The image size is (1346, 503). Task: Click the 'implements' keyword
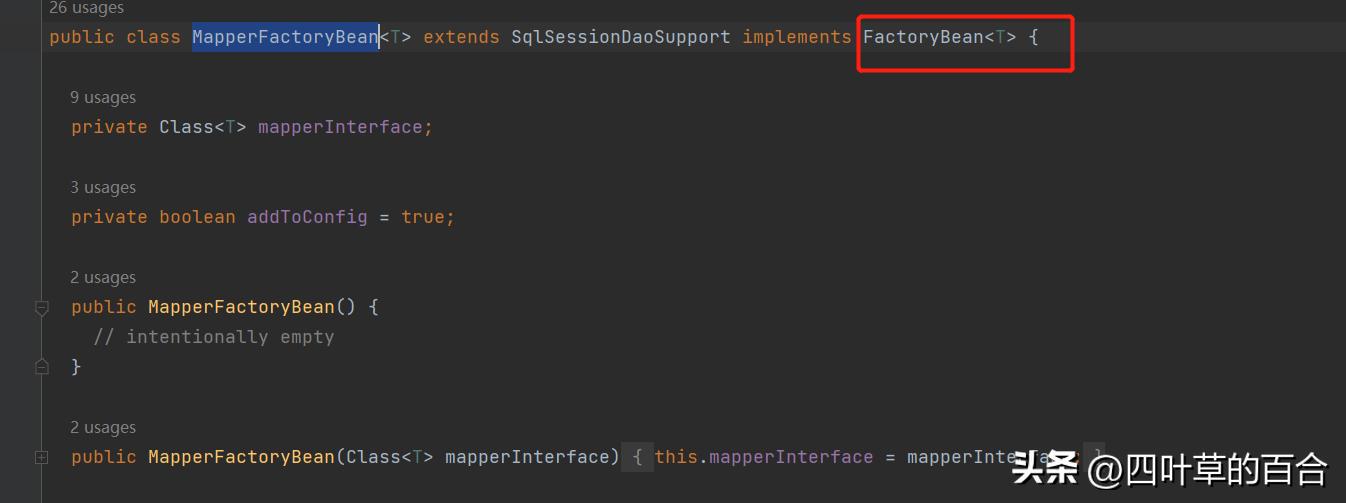coord(796,37)
